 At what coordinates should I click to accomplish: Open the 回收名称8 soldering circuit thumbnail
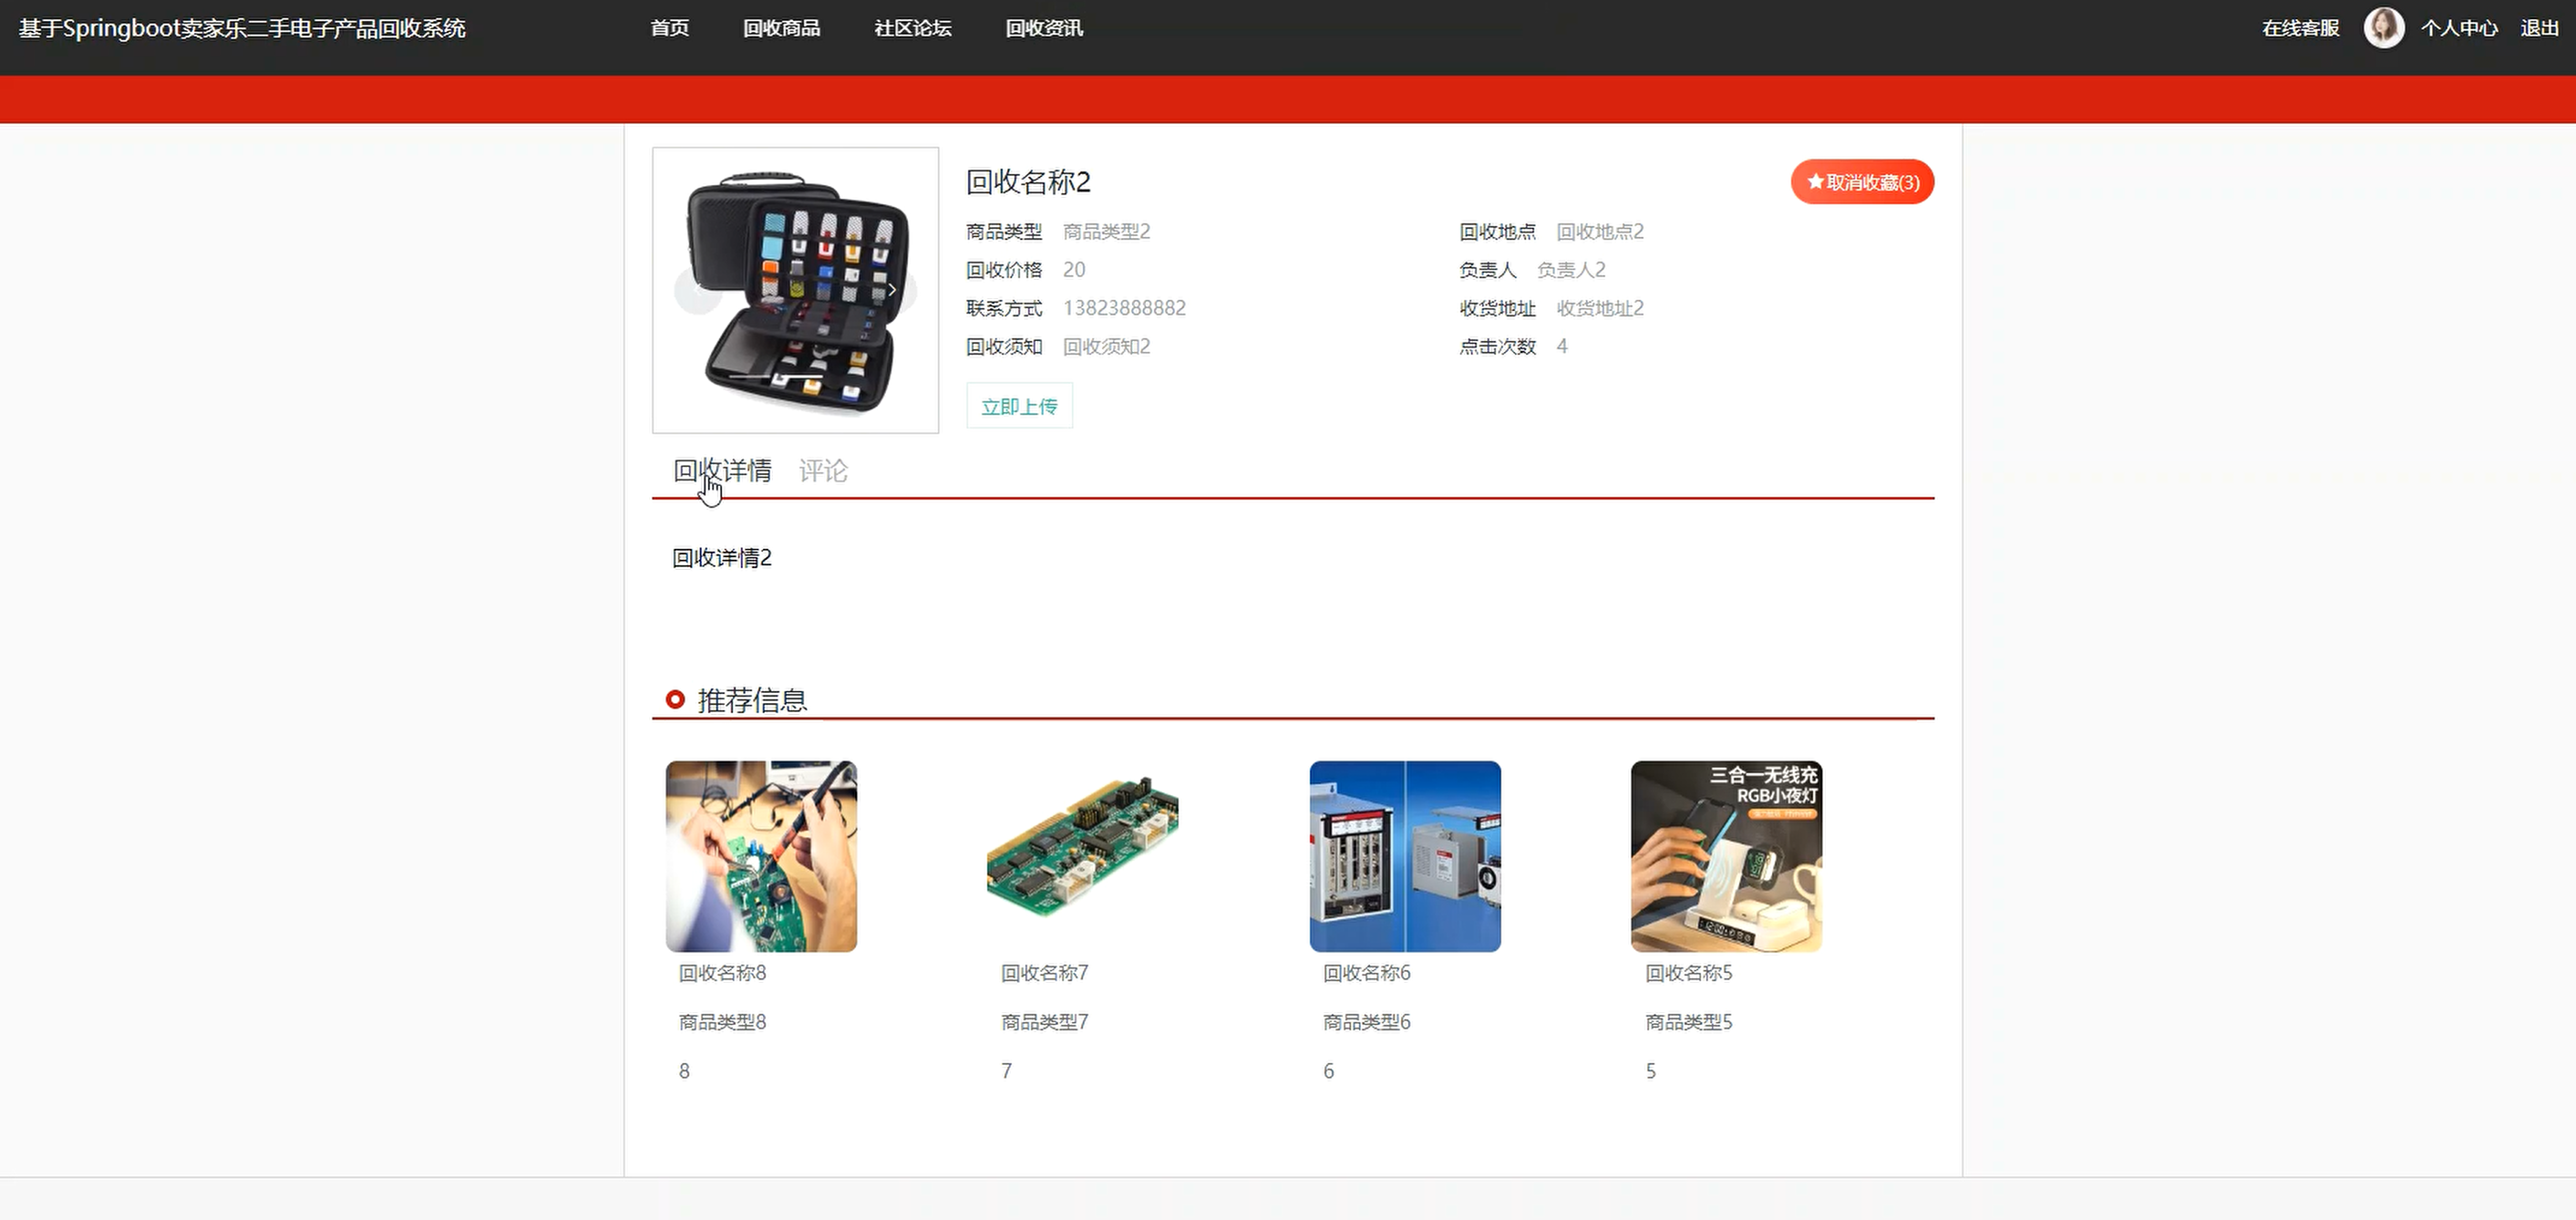(761, 856)
